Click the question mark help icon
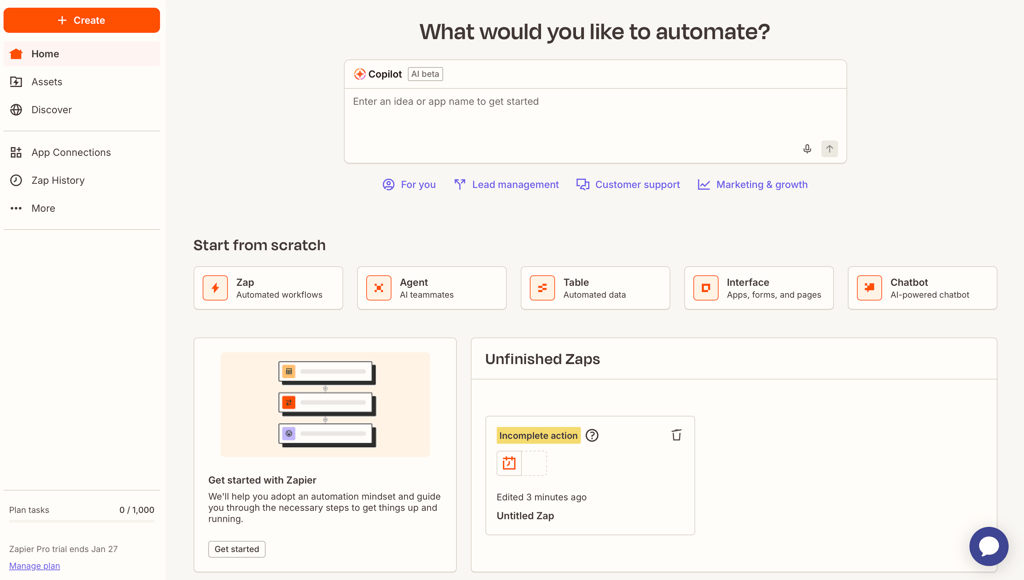 coord(592,436)
